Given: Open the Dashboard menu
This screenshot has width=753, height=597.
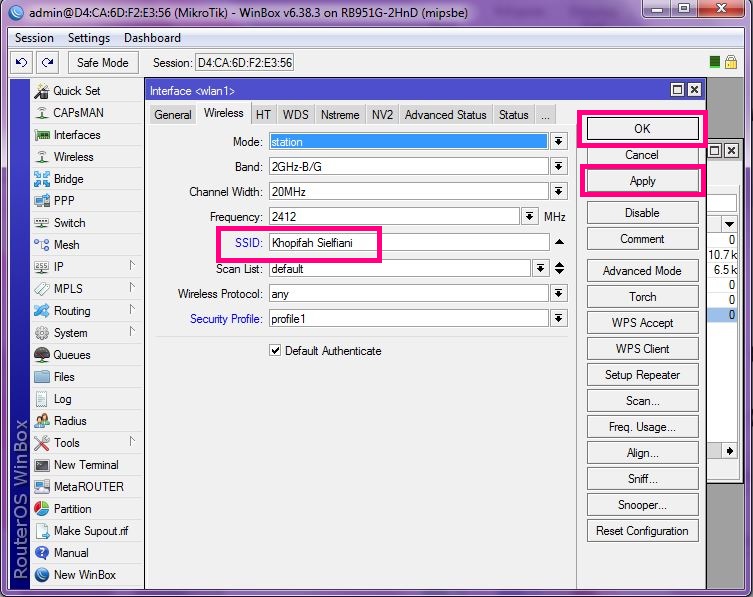Looking at the screenshot, I should coord(152,38).
